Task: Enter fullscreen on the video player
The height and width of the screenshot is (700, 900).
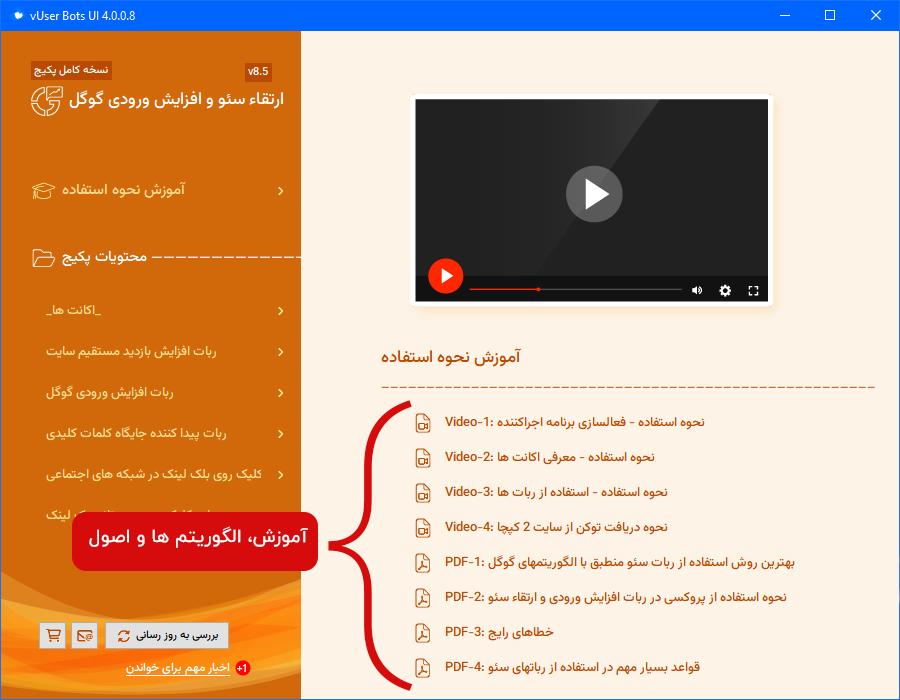Action: (x=753, y=290)
